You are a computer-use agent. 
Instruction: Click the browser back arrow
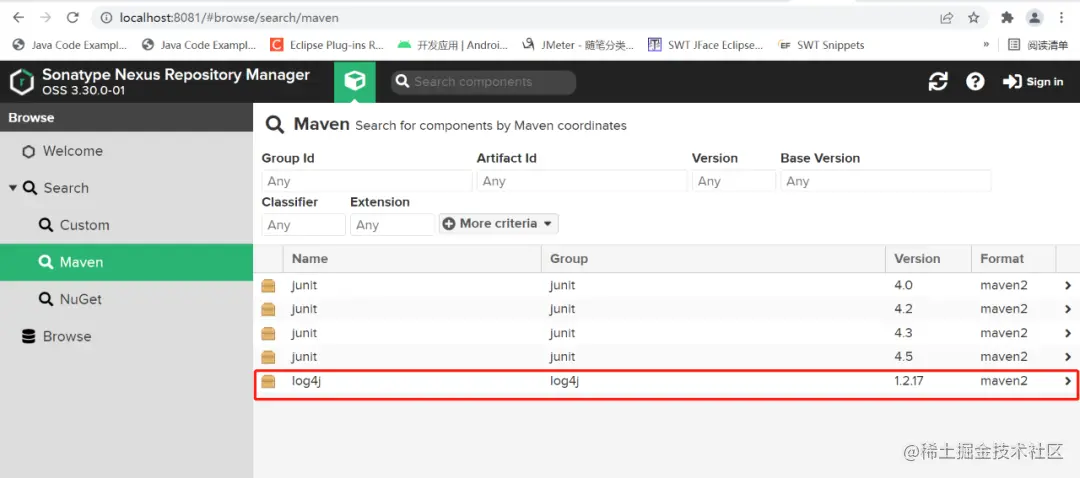point(19,18)
